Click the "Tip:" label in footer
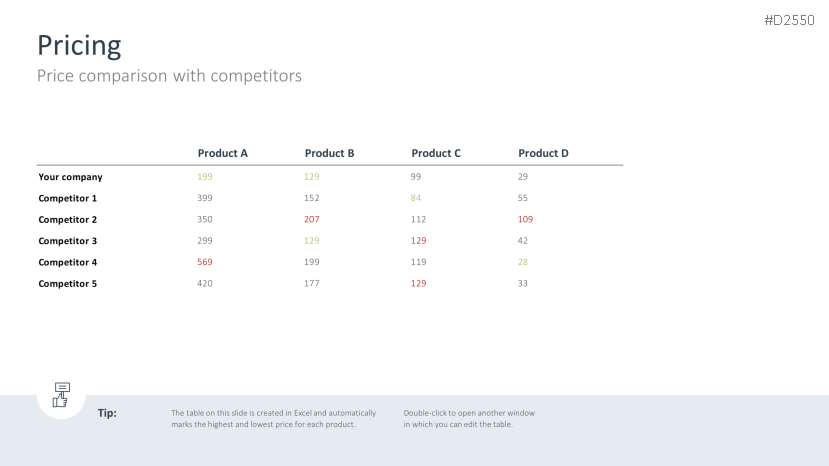 [x=107, y=413]
